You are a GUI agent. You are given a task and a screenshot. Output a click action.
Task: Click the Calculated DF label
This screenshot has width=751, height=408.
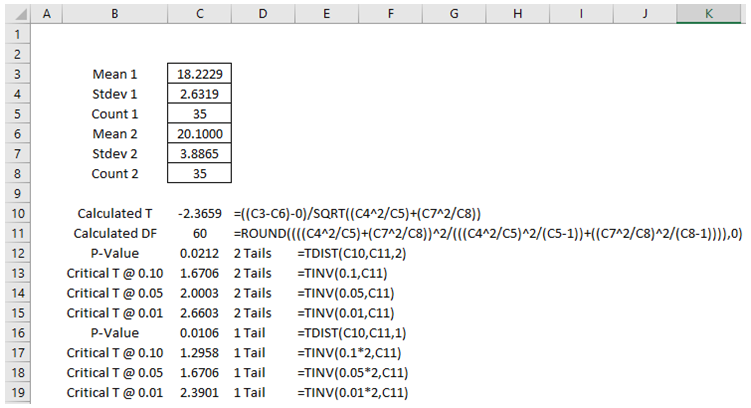(x=115, y=233)
